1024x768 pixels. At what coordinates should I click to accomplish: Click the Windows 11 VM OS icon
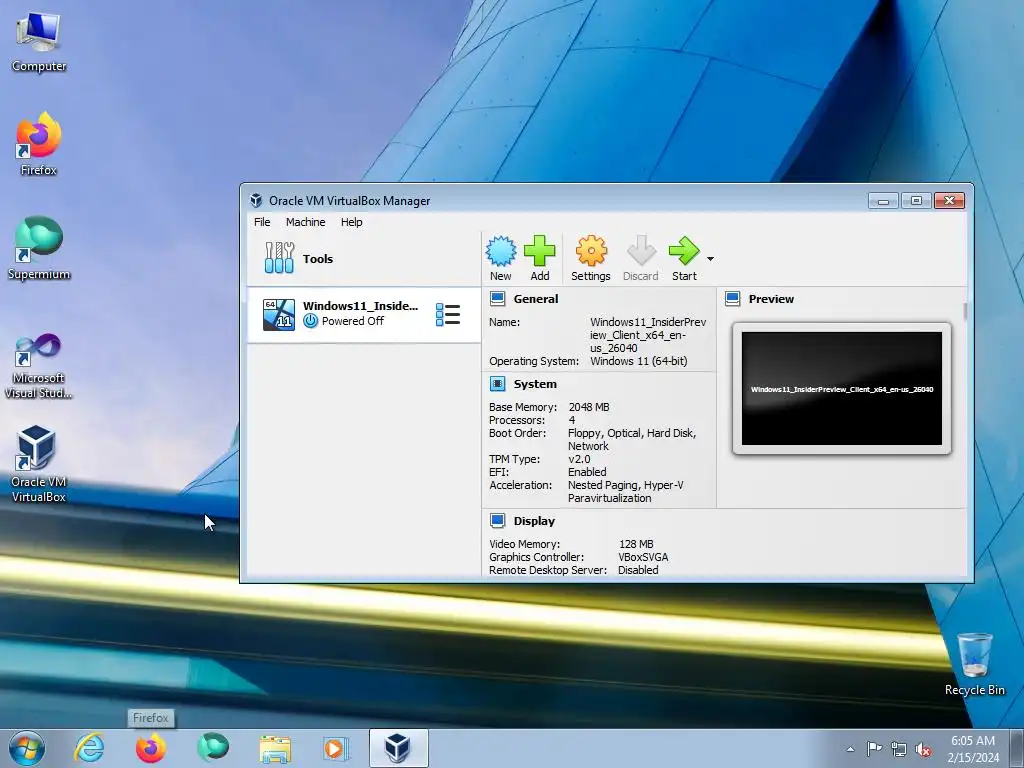click(279, 315)
